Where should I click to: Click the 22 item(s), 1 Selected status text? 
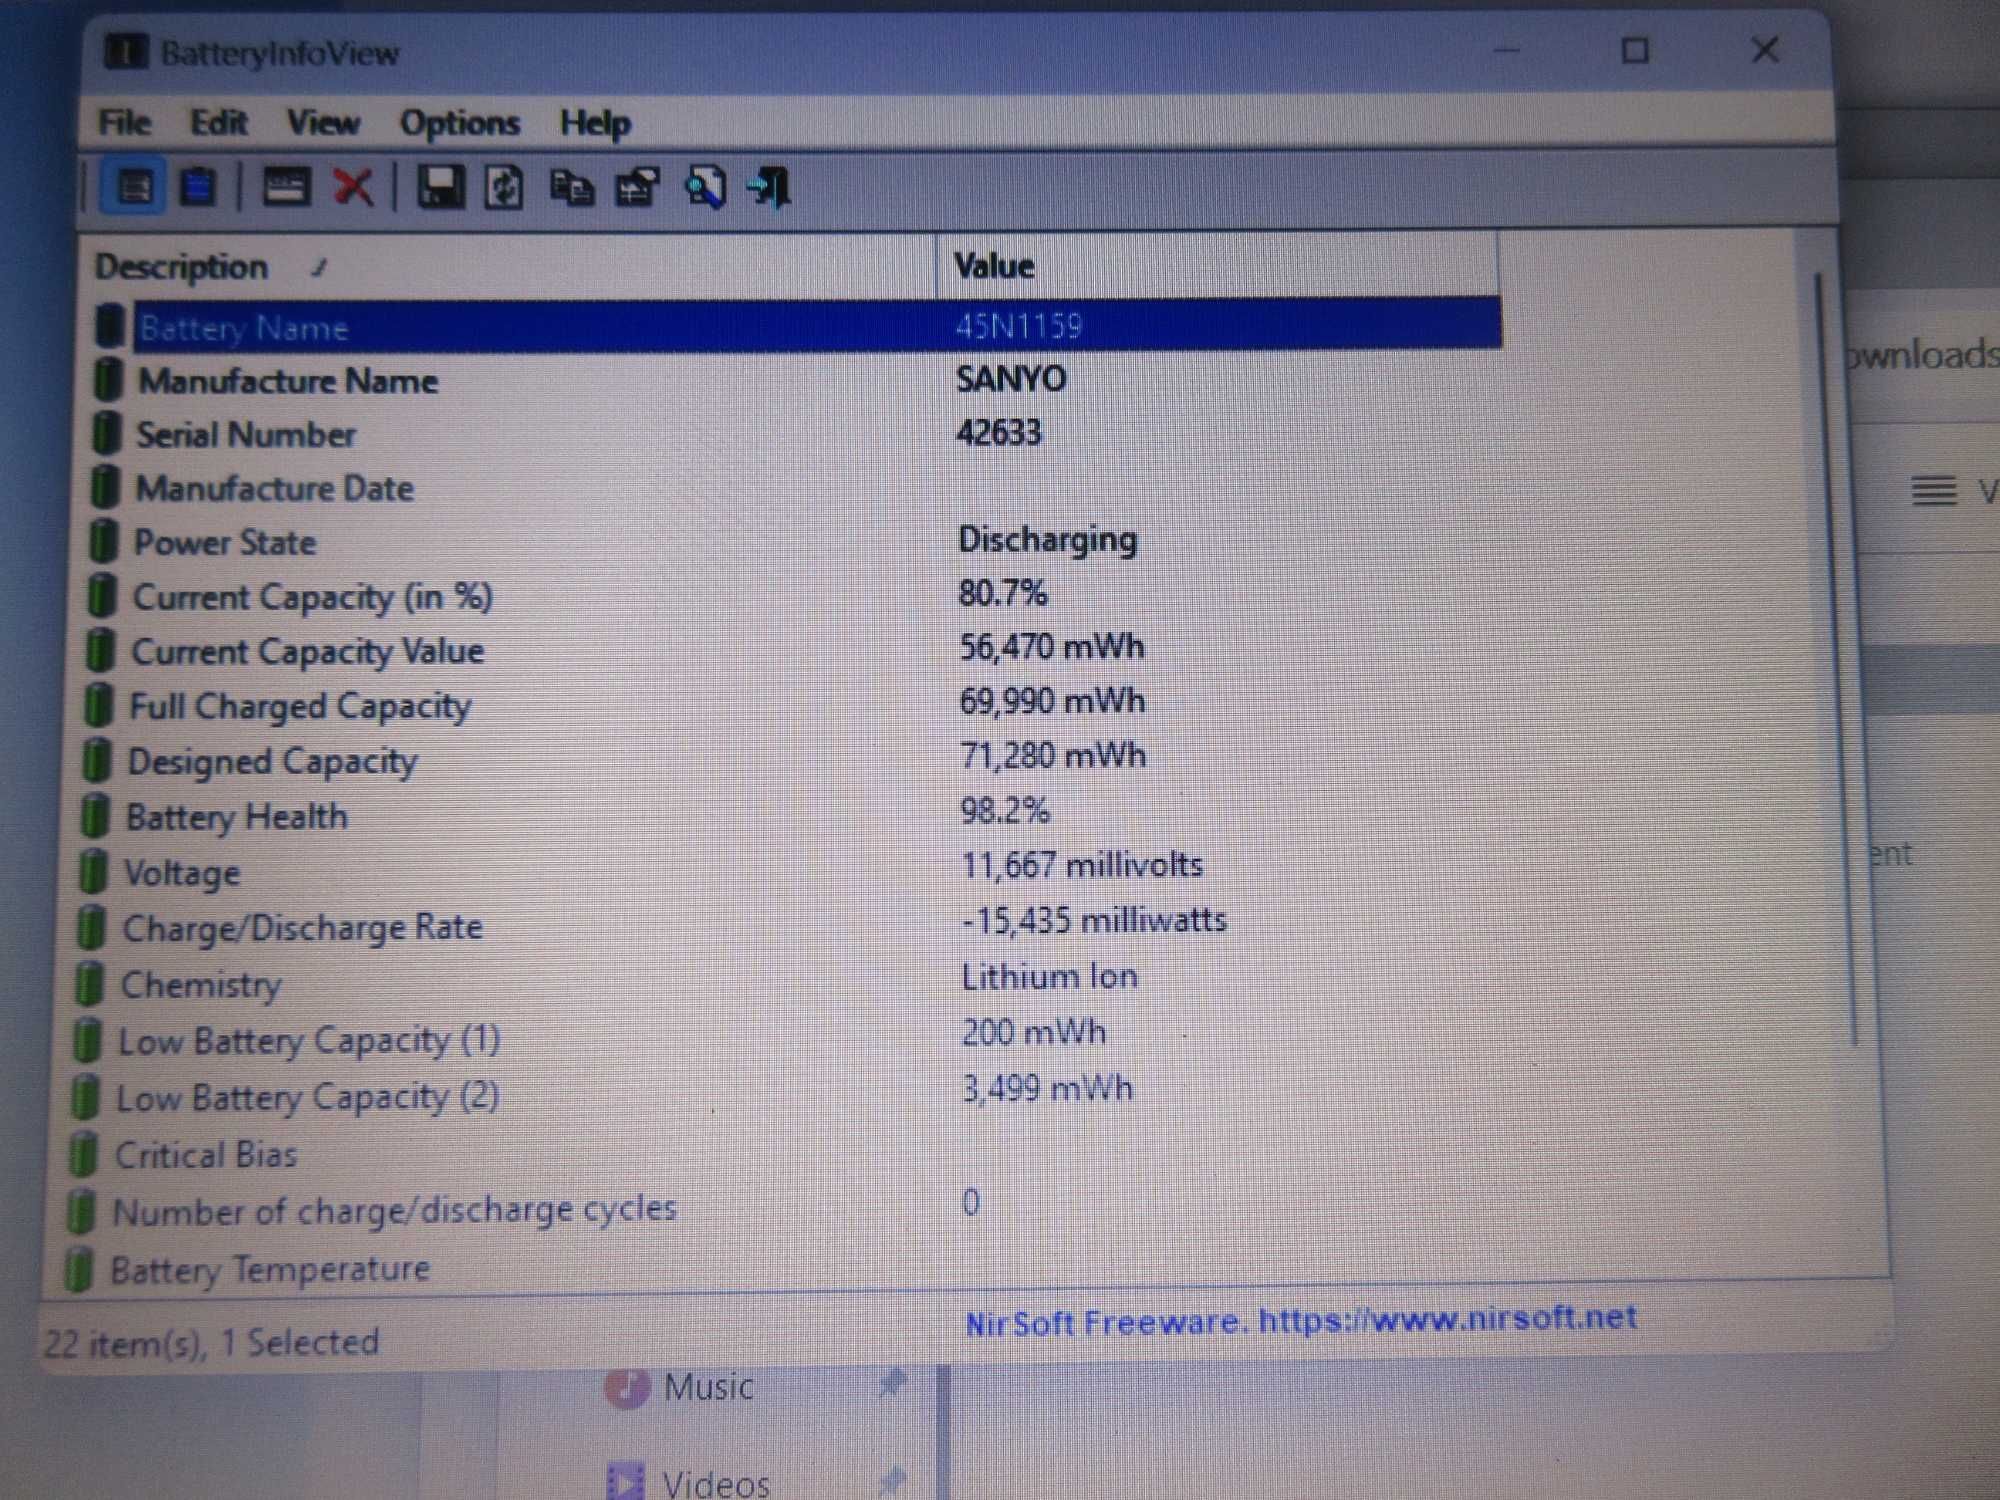(211, 1342)
